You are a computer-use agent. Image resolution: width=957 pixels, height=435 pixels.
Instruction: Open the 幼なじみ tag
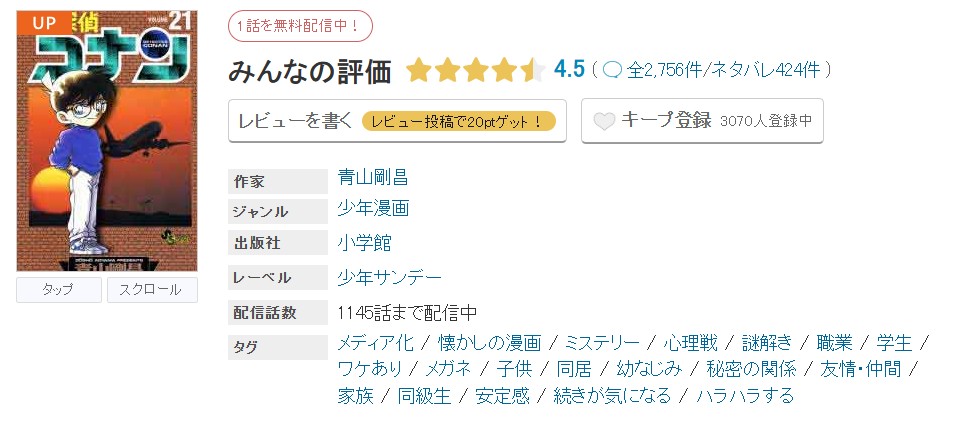[649, 368]
